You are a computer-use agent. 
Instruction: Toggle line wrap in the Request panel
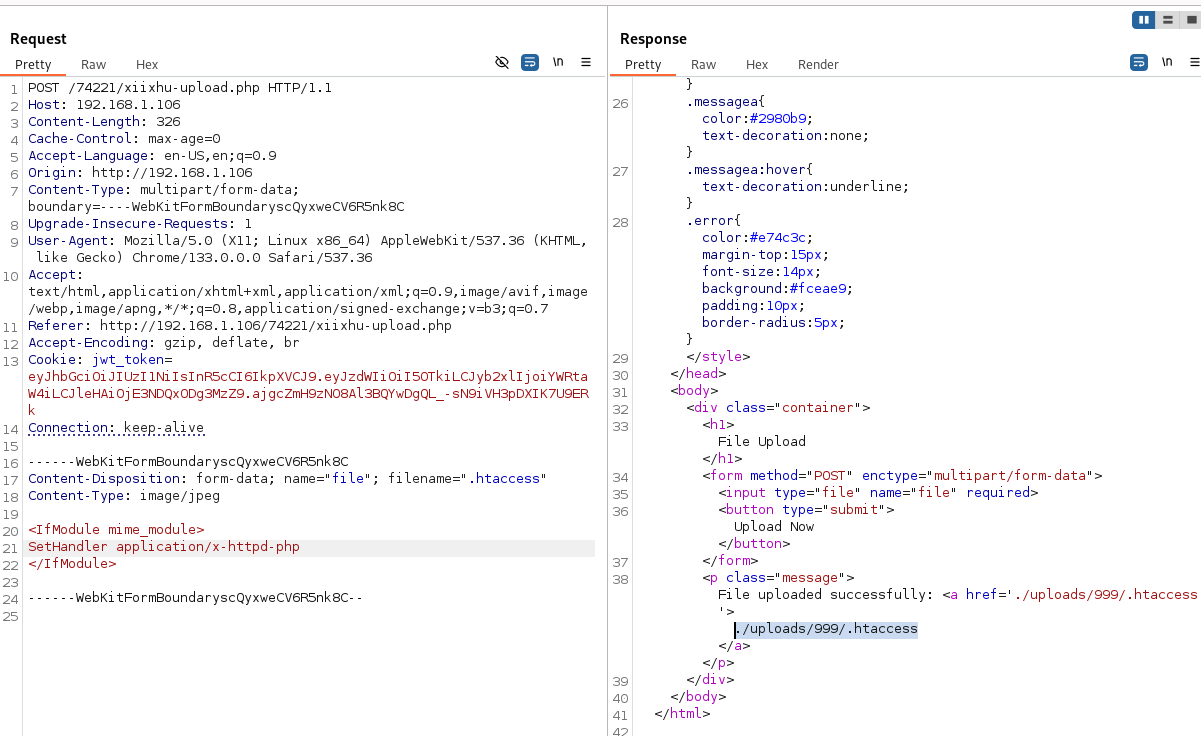tap(530, 62)
